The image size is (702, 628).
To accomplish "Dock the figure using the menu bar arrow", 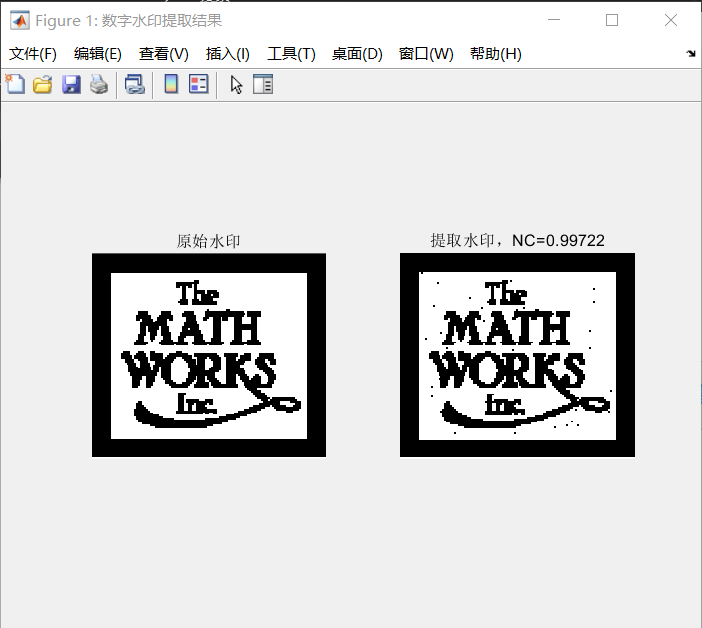I will pos(690,54).
